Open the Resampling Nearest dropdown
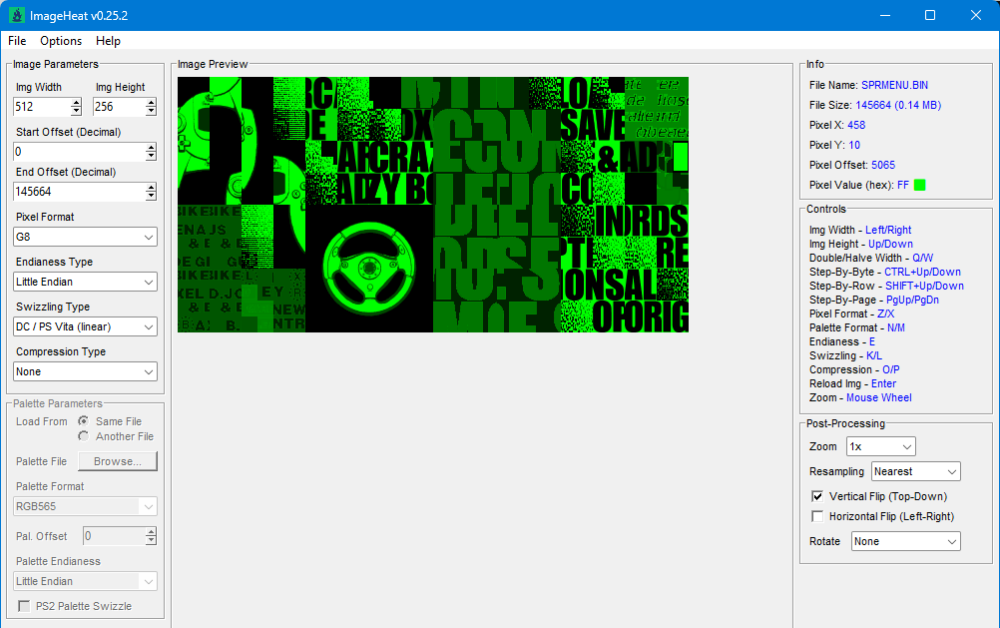 coord(915,471)
